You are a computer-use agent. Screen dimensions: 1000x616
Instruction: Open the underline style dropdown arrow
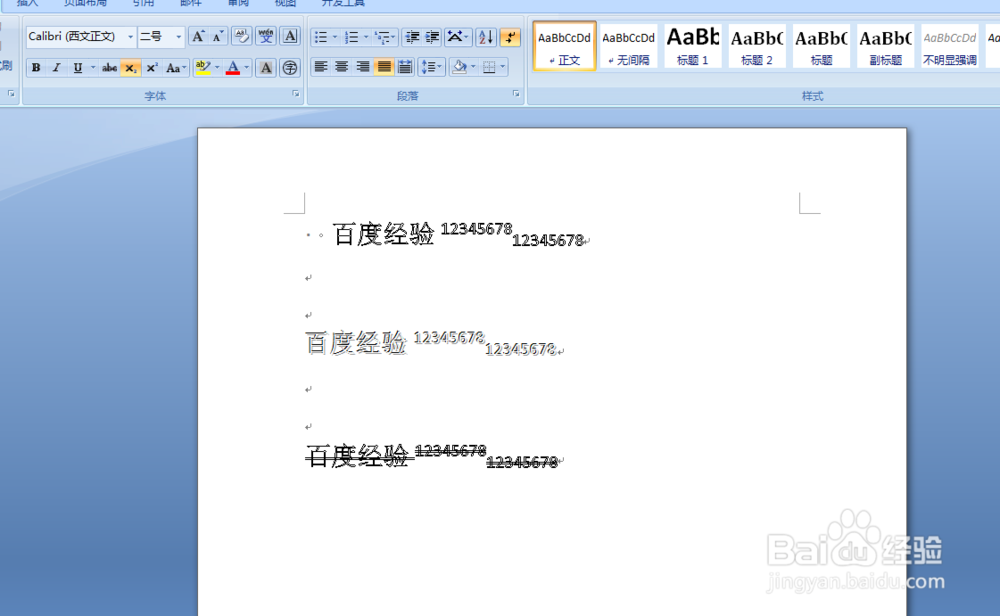coord(93,68)
